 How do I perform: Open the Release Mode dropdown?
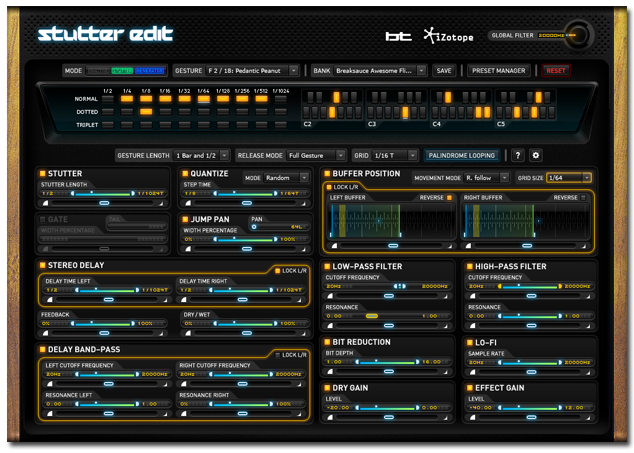[316, 155]
